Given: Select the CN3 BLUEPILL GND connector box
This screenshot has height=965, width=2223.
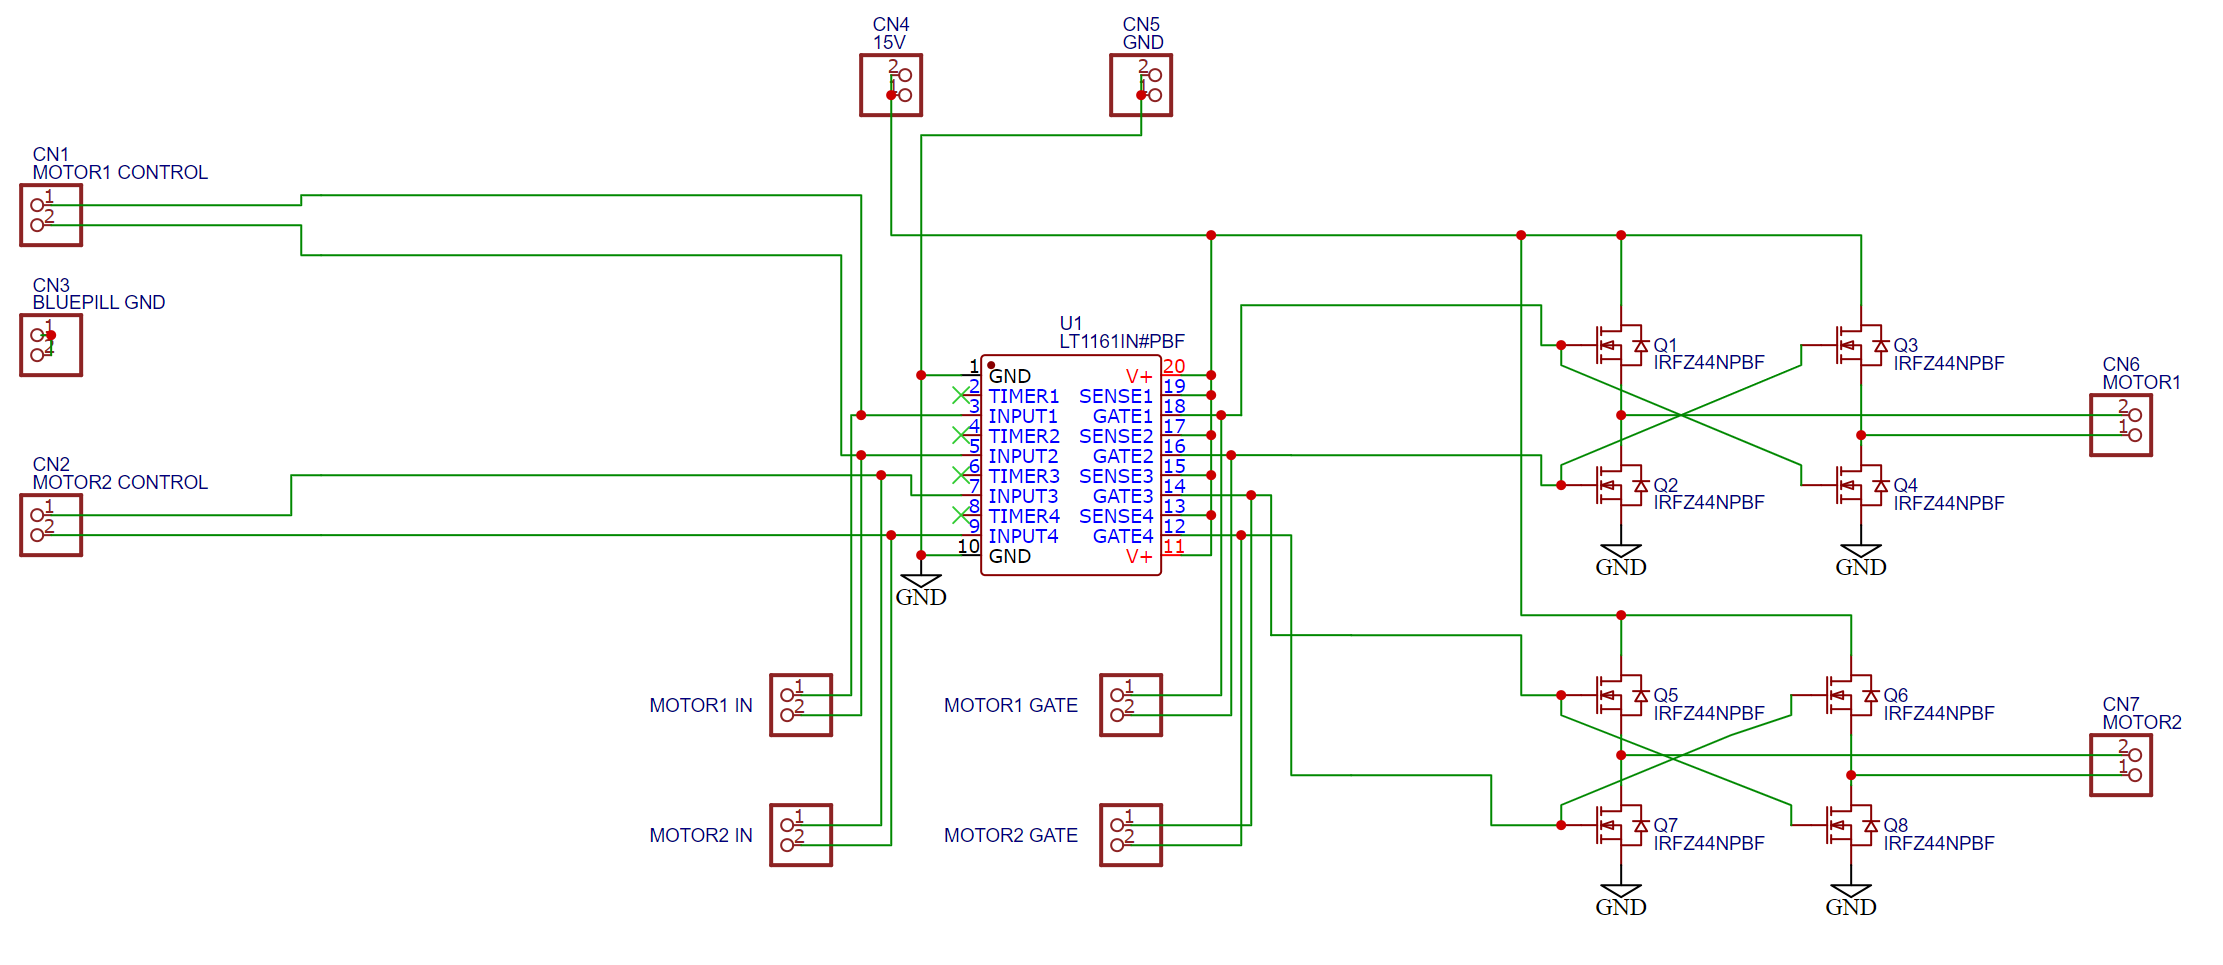Looking at the screenshot, I should (x=51, y=345).
